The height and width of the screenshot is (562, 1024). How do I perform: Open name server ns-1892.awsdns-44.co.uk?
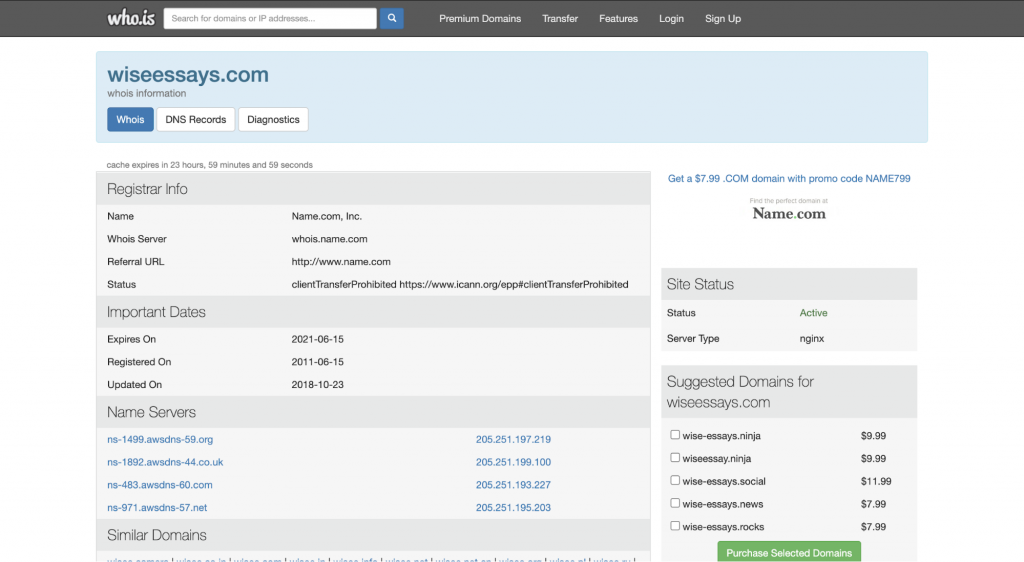[165, 462]
